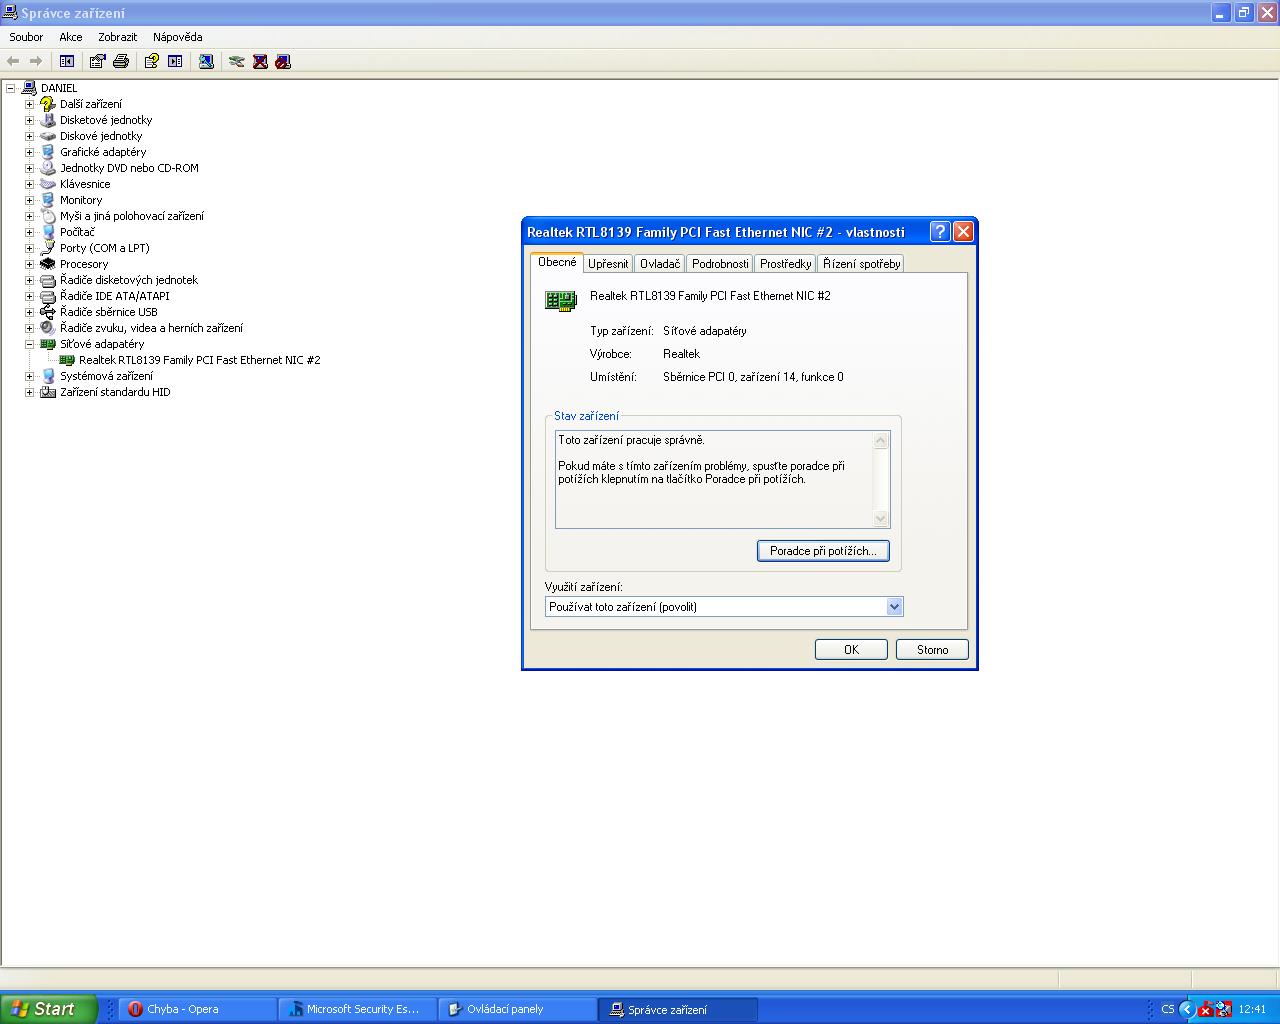Select the Monitory tree label

click(81, 200)
